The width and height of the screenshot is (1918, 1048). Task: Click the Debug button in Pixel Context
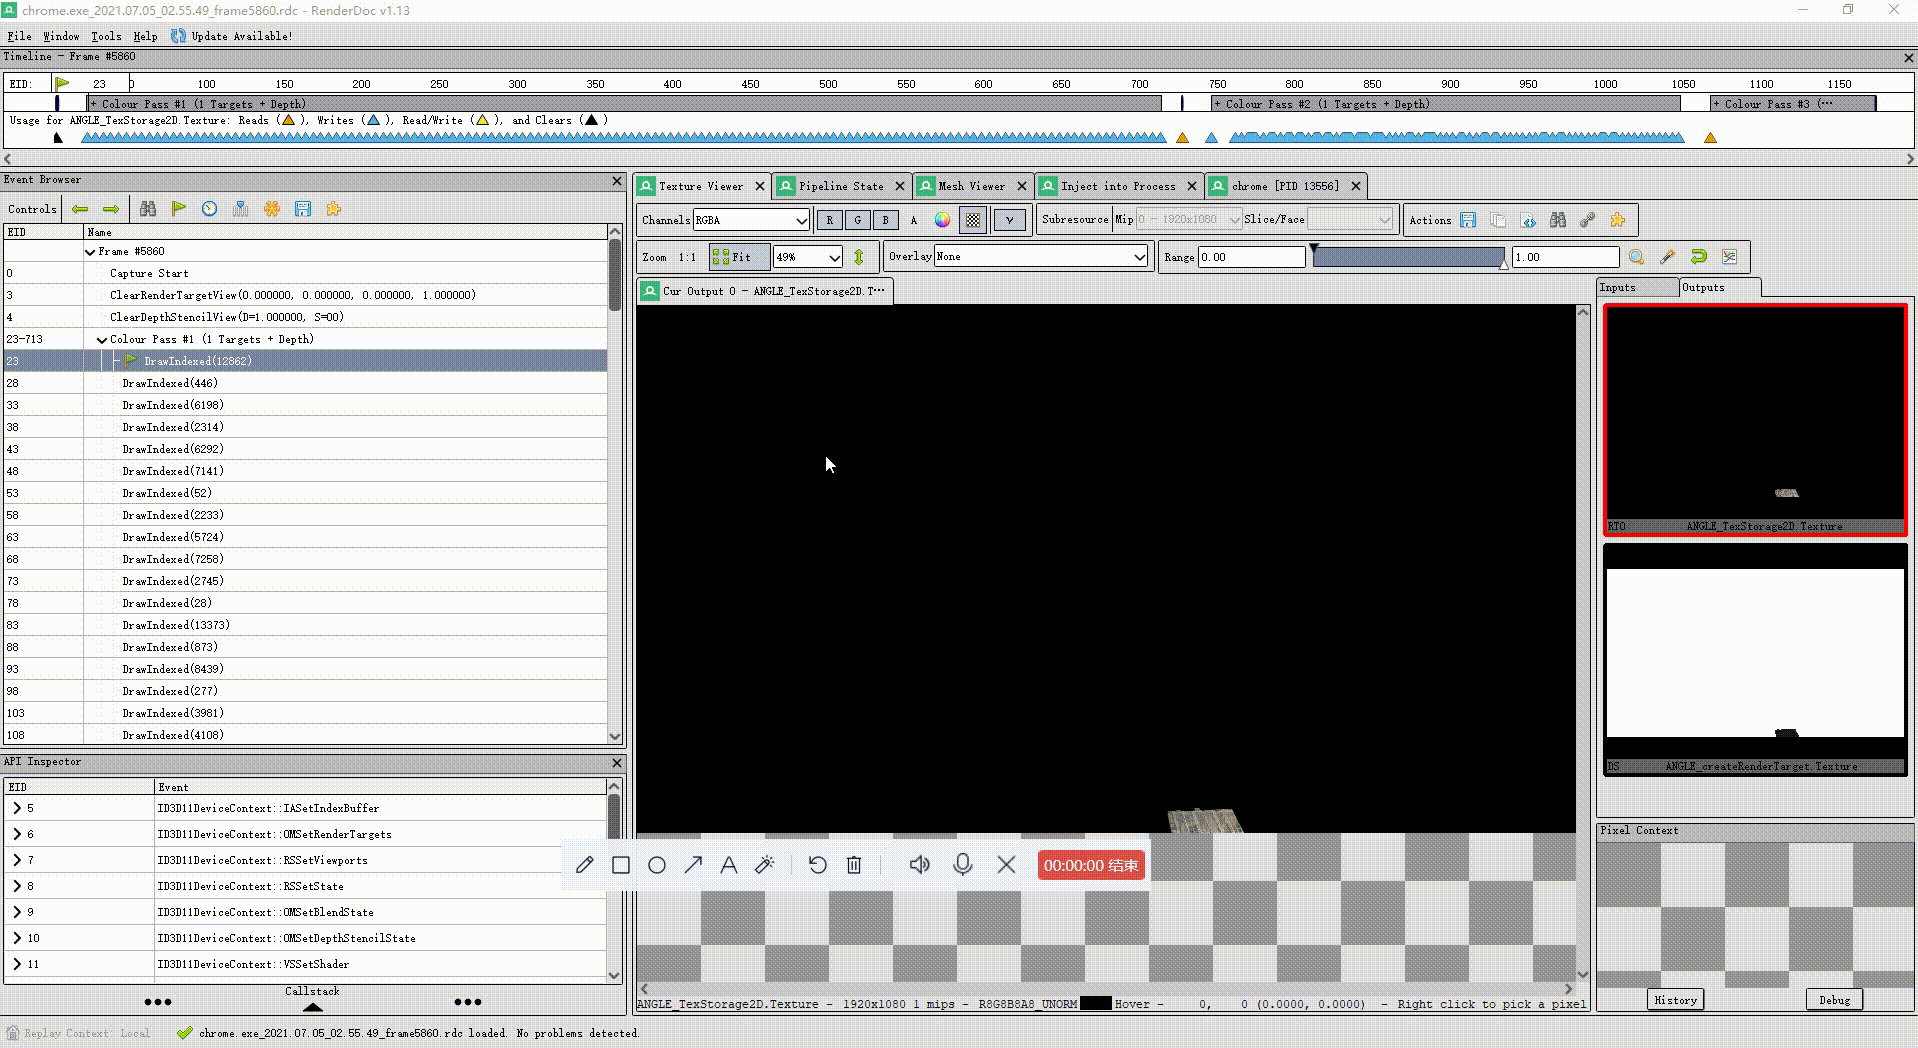(1834, 1000)
